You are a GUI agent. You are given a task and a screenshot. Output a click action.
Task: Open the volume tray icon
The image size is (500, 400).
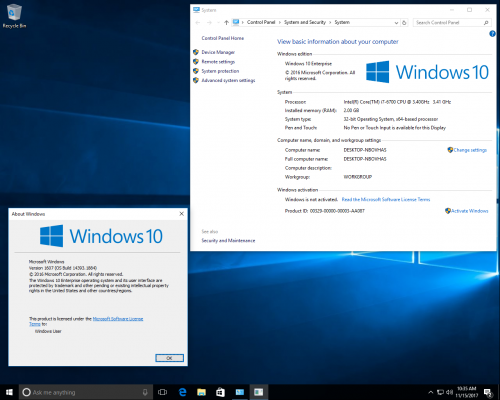point(449,392)
